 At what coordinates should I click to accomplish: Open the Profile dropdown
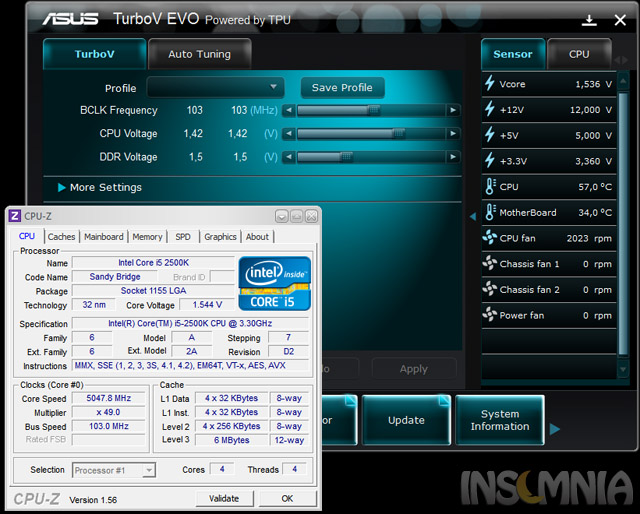[215, 87]
